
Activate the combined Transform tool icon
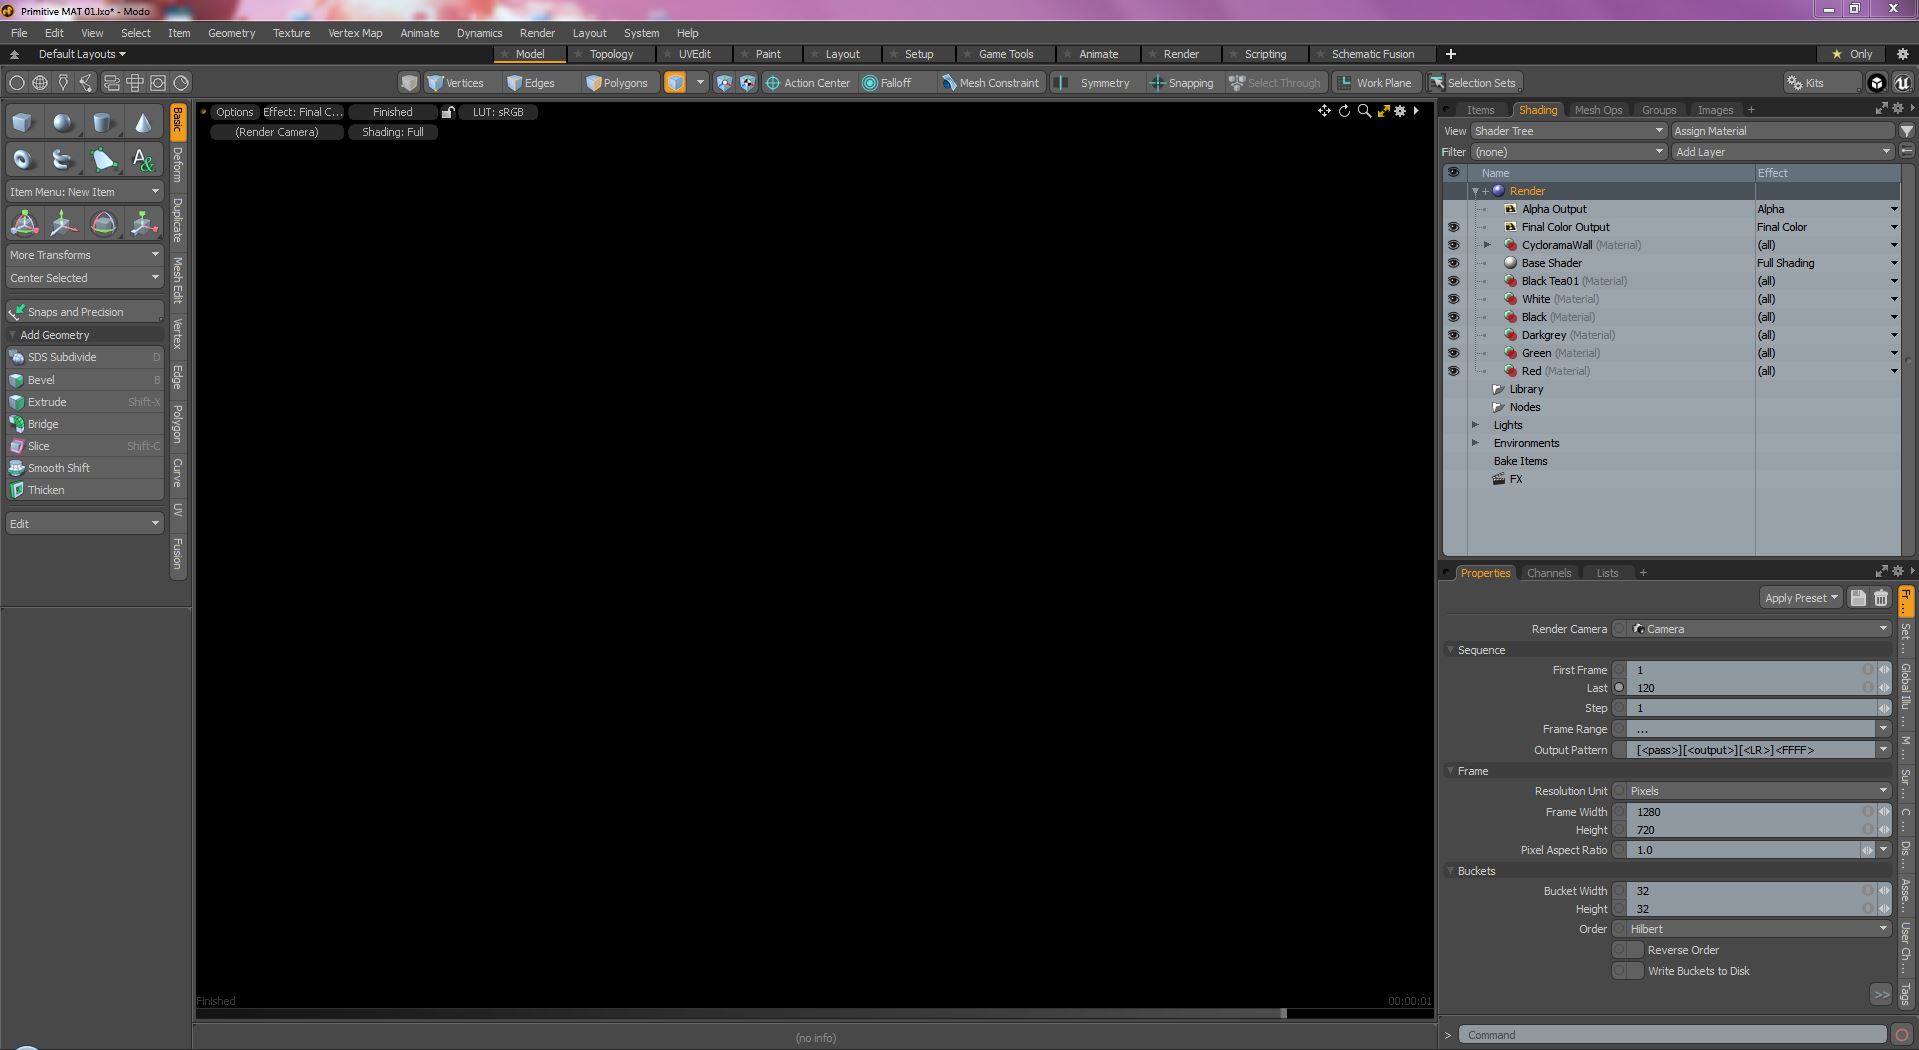pyautogui.click(x=24, y=224)
